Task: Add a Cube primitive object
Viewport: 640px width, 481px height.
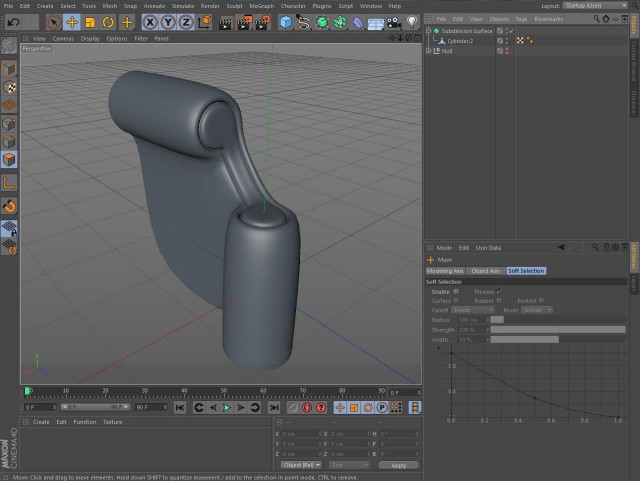Action: tap(286, 22)
